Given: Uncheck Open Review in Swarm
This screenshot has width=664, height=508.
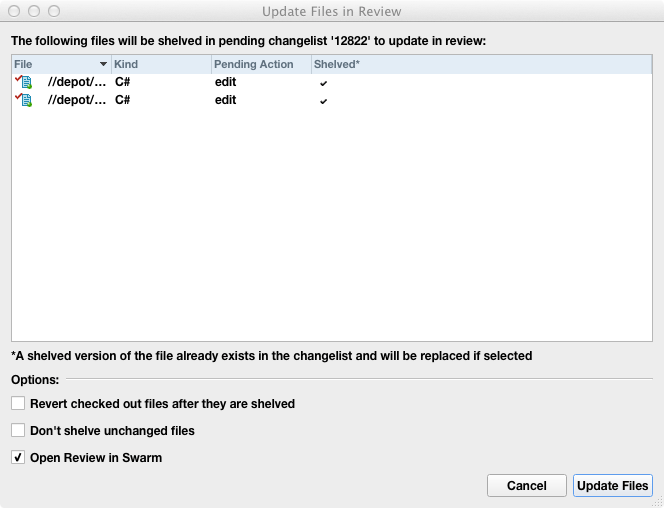Looking at the screenshot, I should [x=18, y=458].
